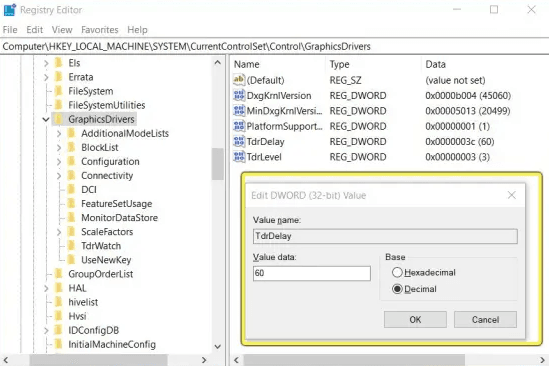Close the Edit DWORD dialog

click(x=512, y=195)
